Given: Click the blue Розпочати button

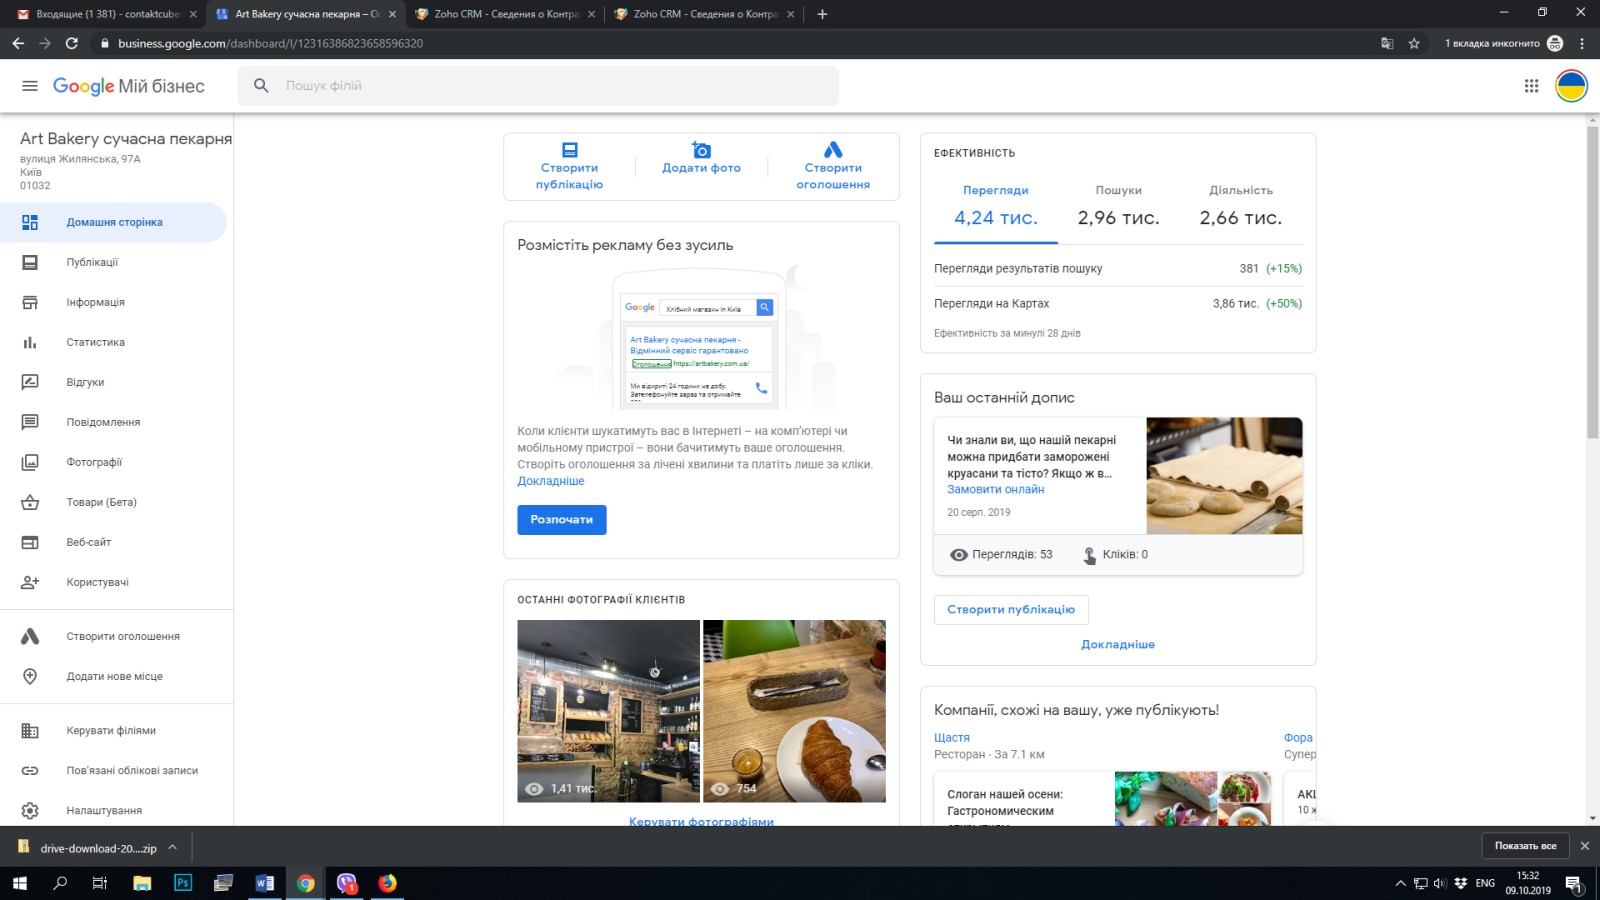Looking at the screenshot, I should pyautogui.click(x=562, y=520).
